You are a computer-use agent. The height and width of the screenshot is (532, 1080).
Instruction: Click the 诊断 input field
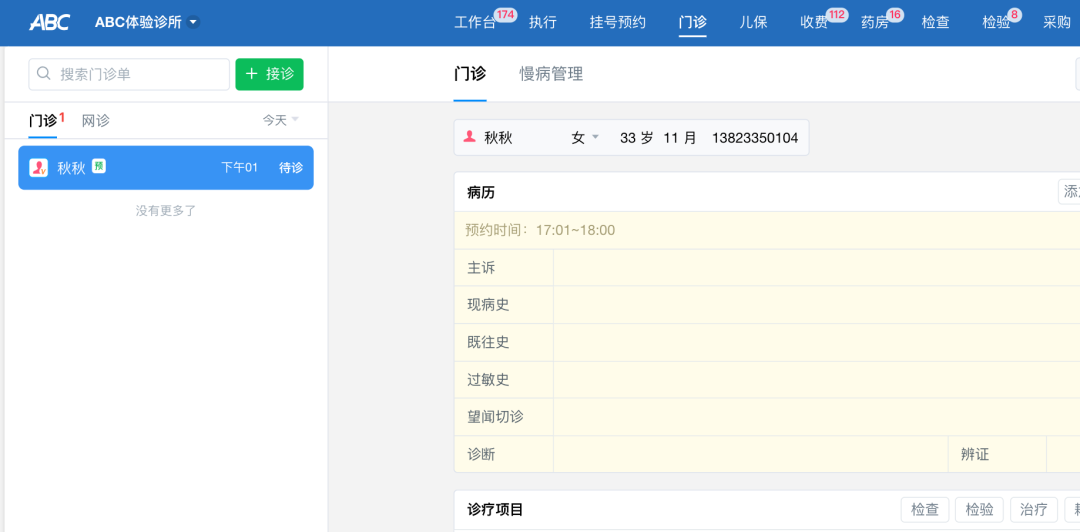[x=751, y=454]
